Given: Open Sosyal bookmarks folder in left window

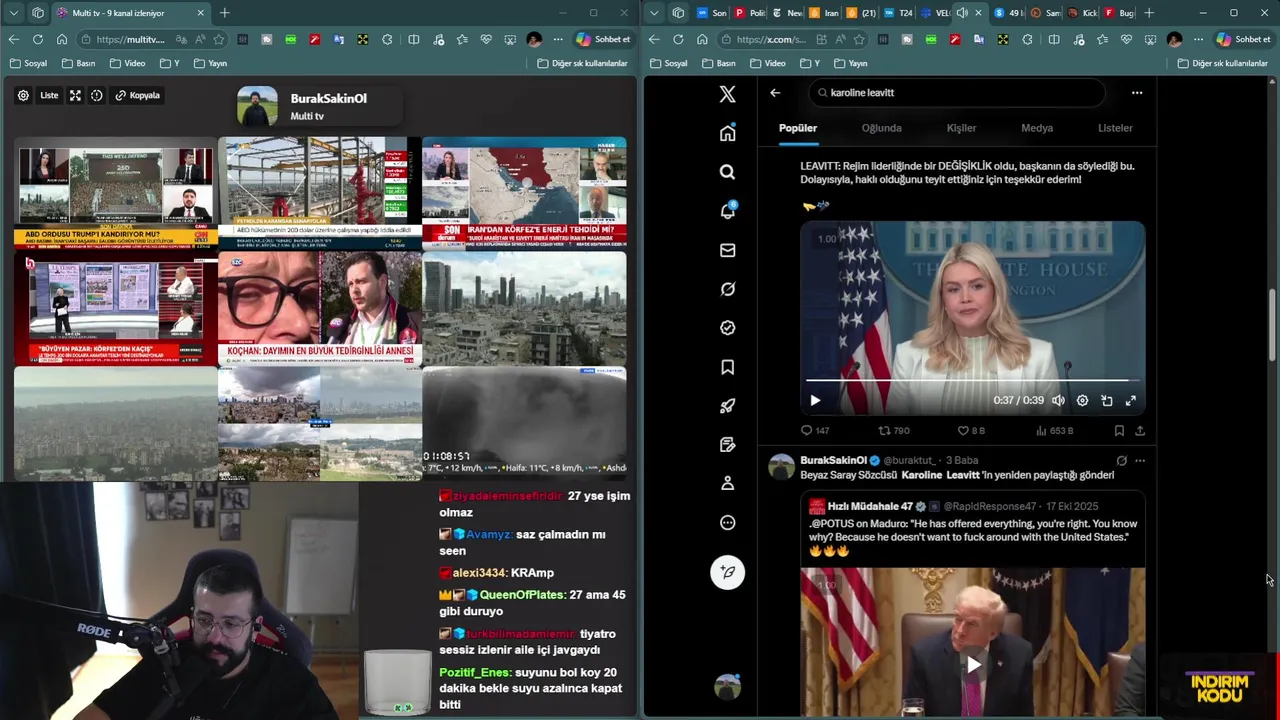Looking at the screenshot, I should pyautogui.click(x=28, y=63).
